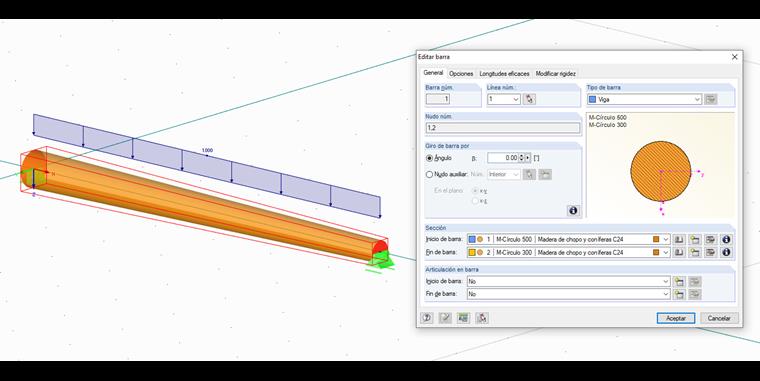Click the pick-member icon in bottom toolbar
The width and height of the screenshot is (760, 381).
tap(482, 318)
